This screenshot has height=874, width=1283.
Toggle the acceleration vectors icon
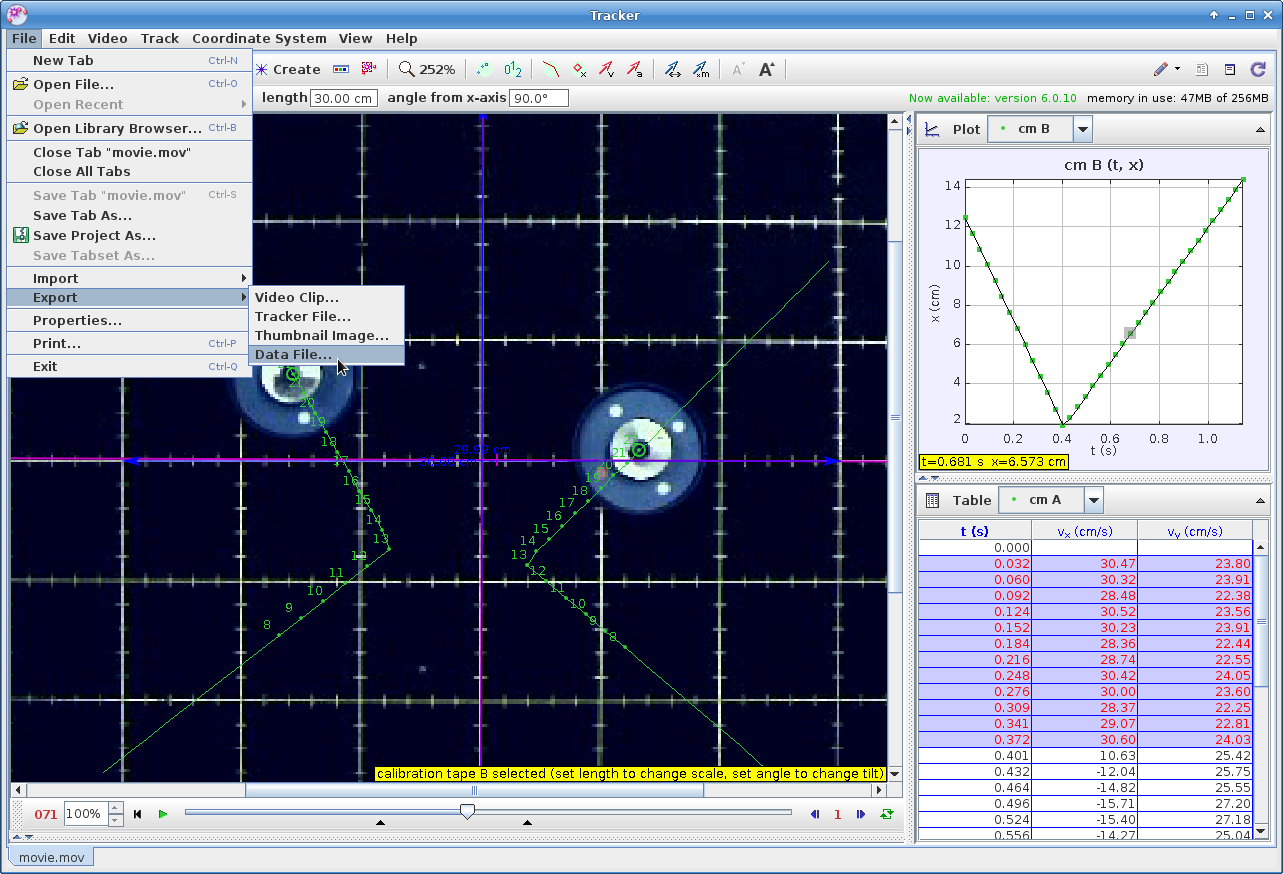point(634,69)
